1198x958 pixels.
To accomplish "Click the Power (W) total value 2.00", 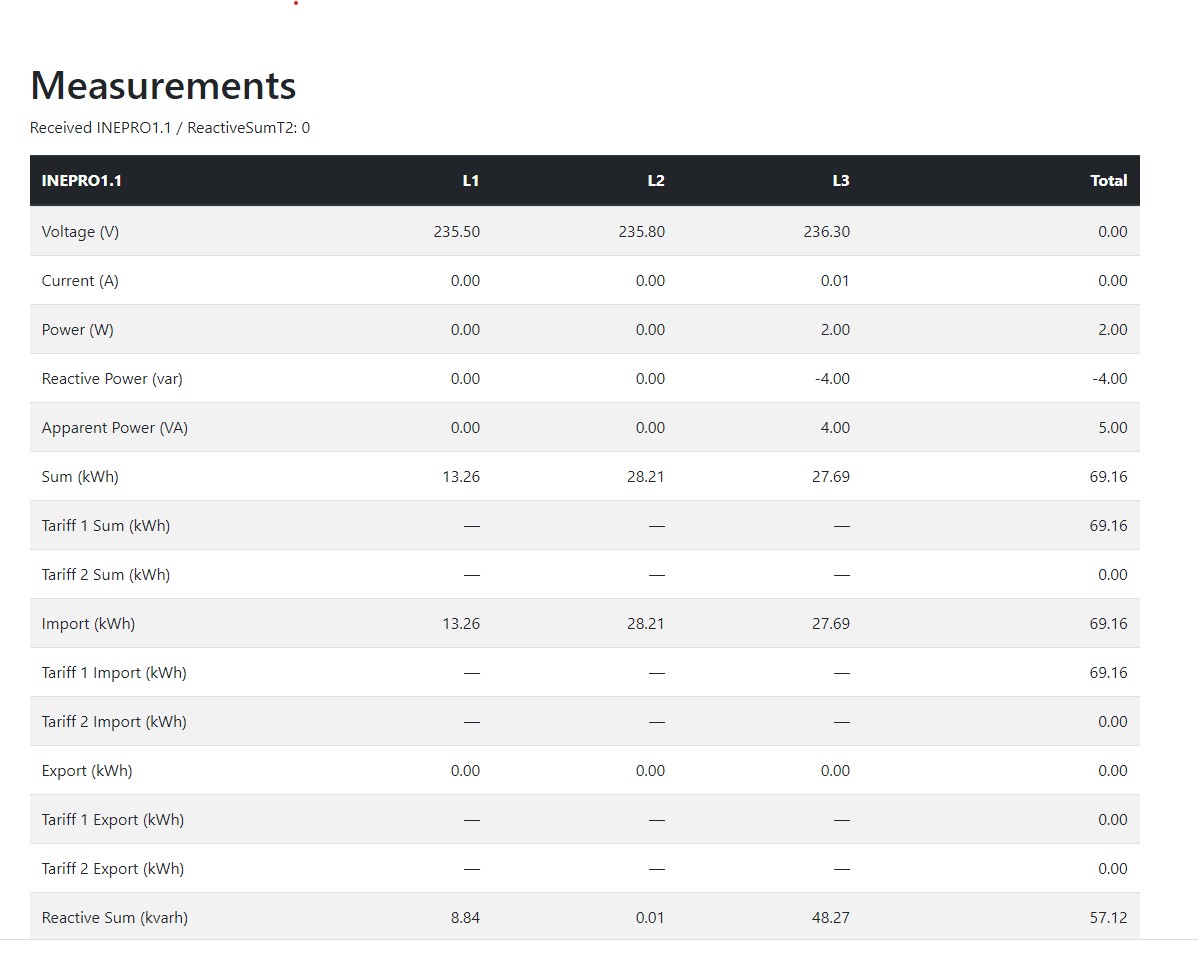I will (1112, 329).
